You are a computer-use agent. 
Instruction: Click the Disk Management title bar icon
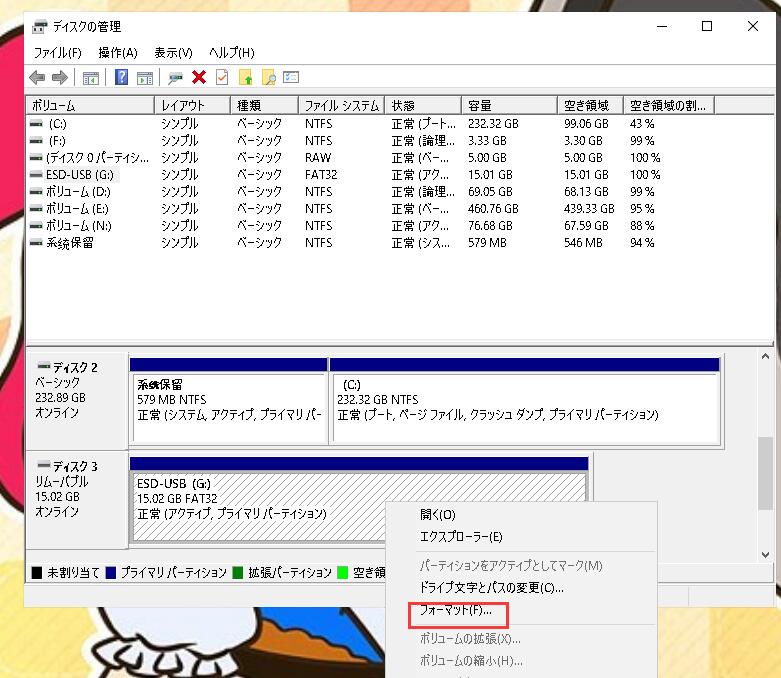40,26
